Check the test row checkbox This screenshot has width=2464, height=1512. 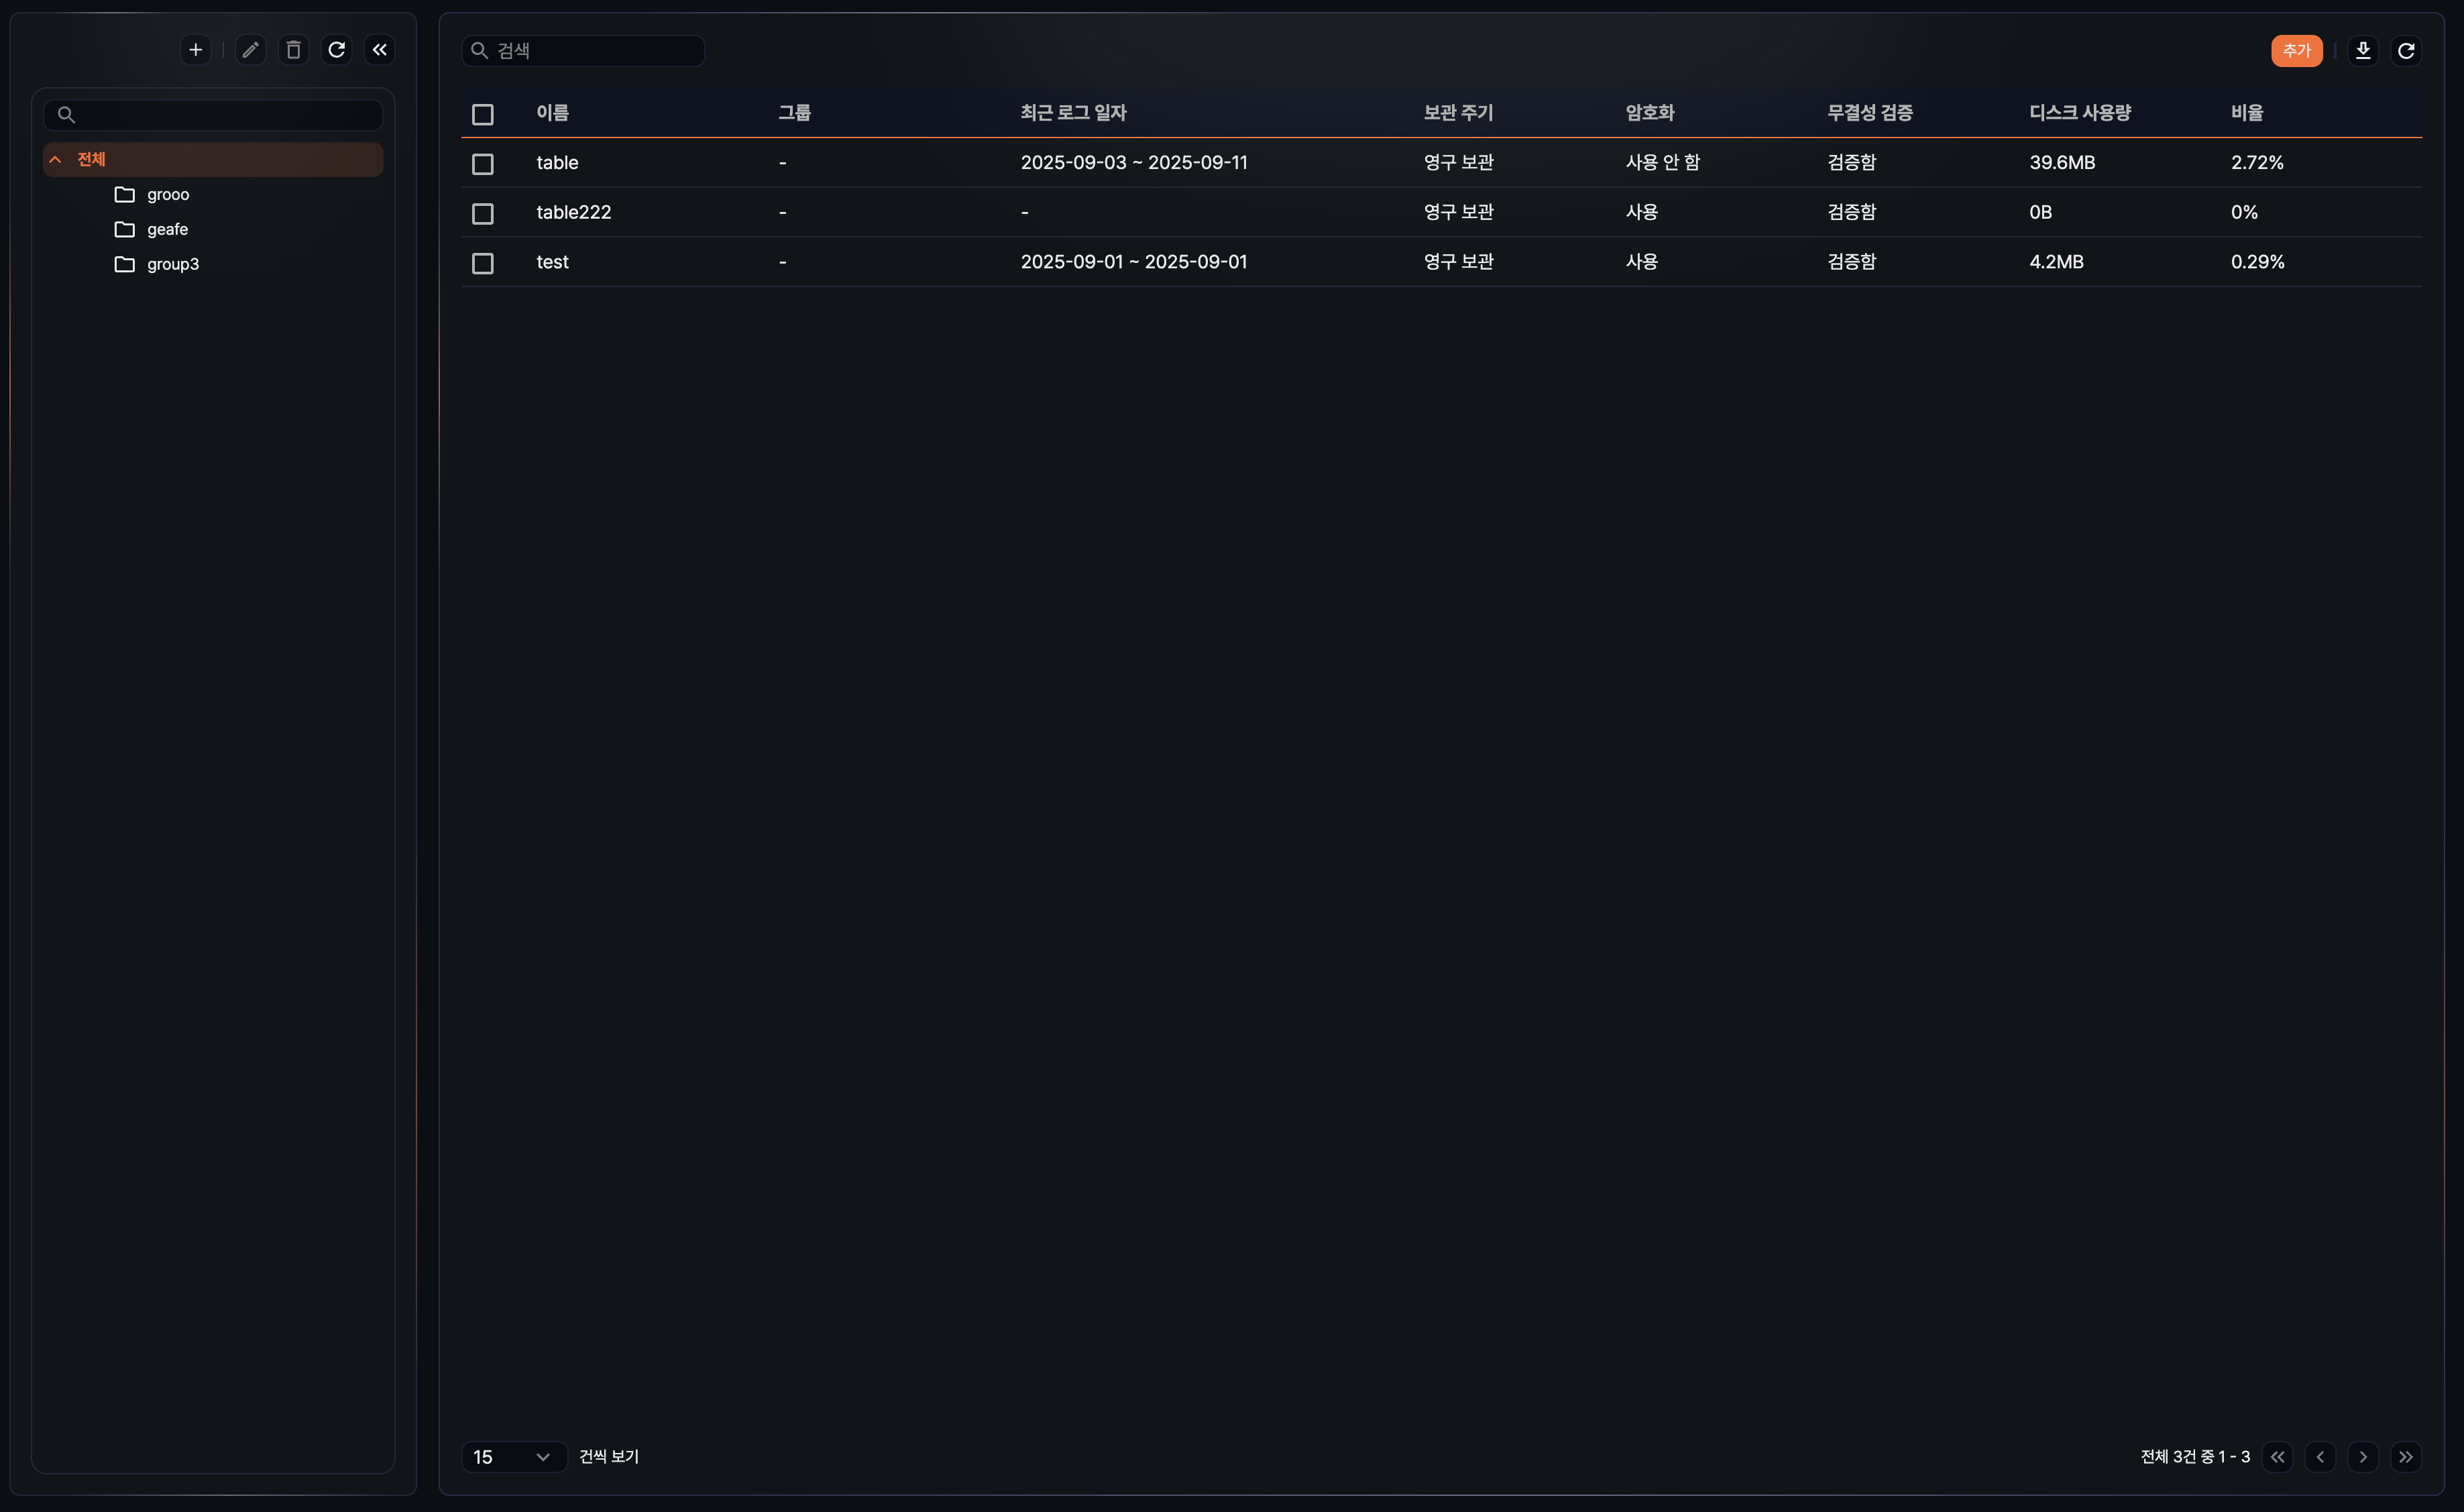point(483,263)
